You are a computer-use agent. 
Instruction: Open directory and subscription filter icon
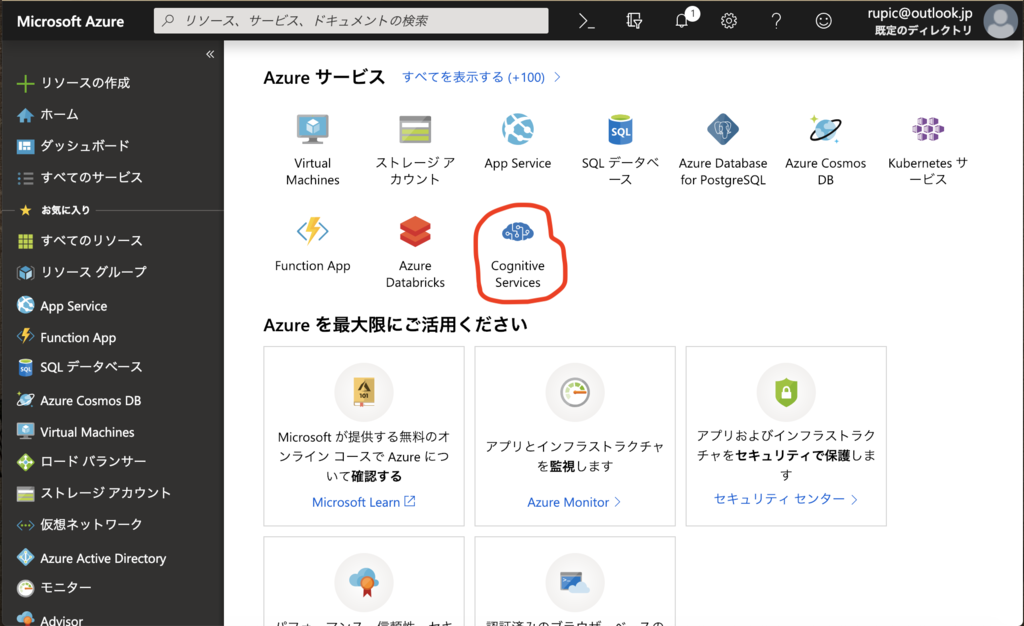point(633,21)
